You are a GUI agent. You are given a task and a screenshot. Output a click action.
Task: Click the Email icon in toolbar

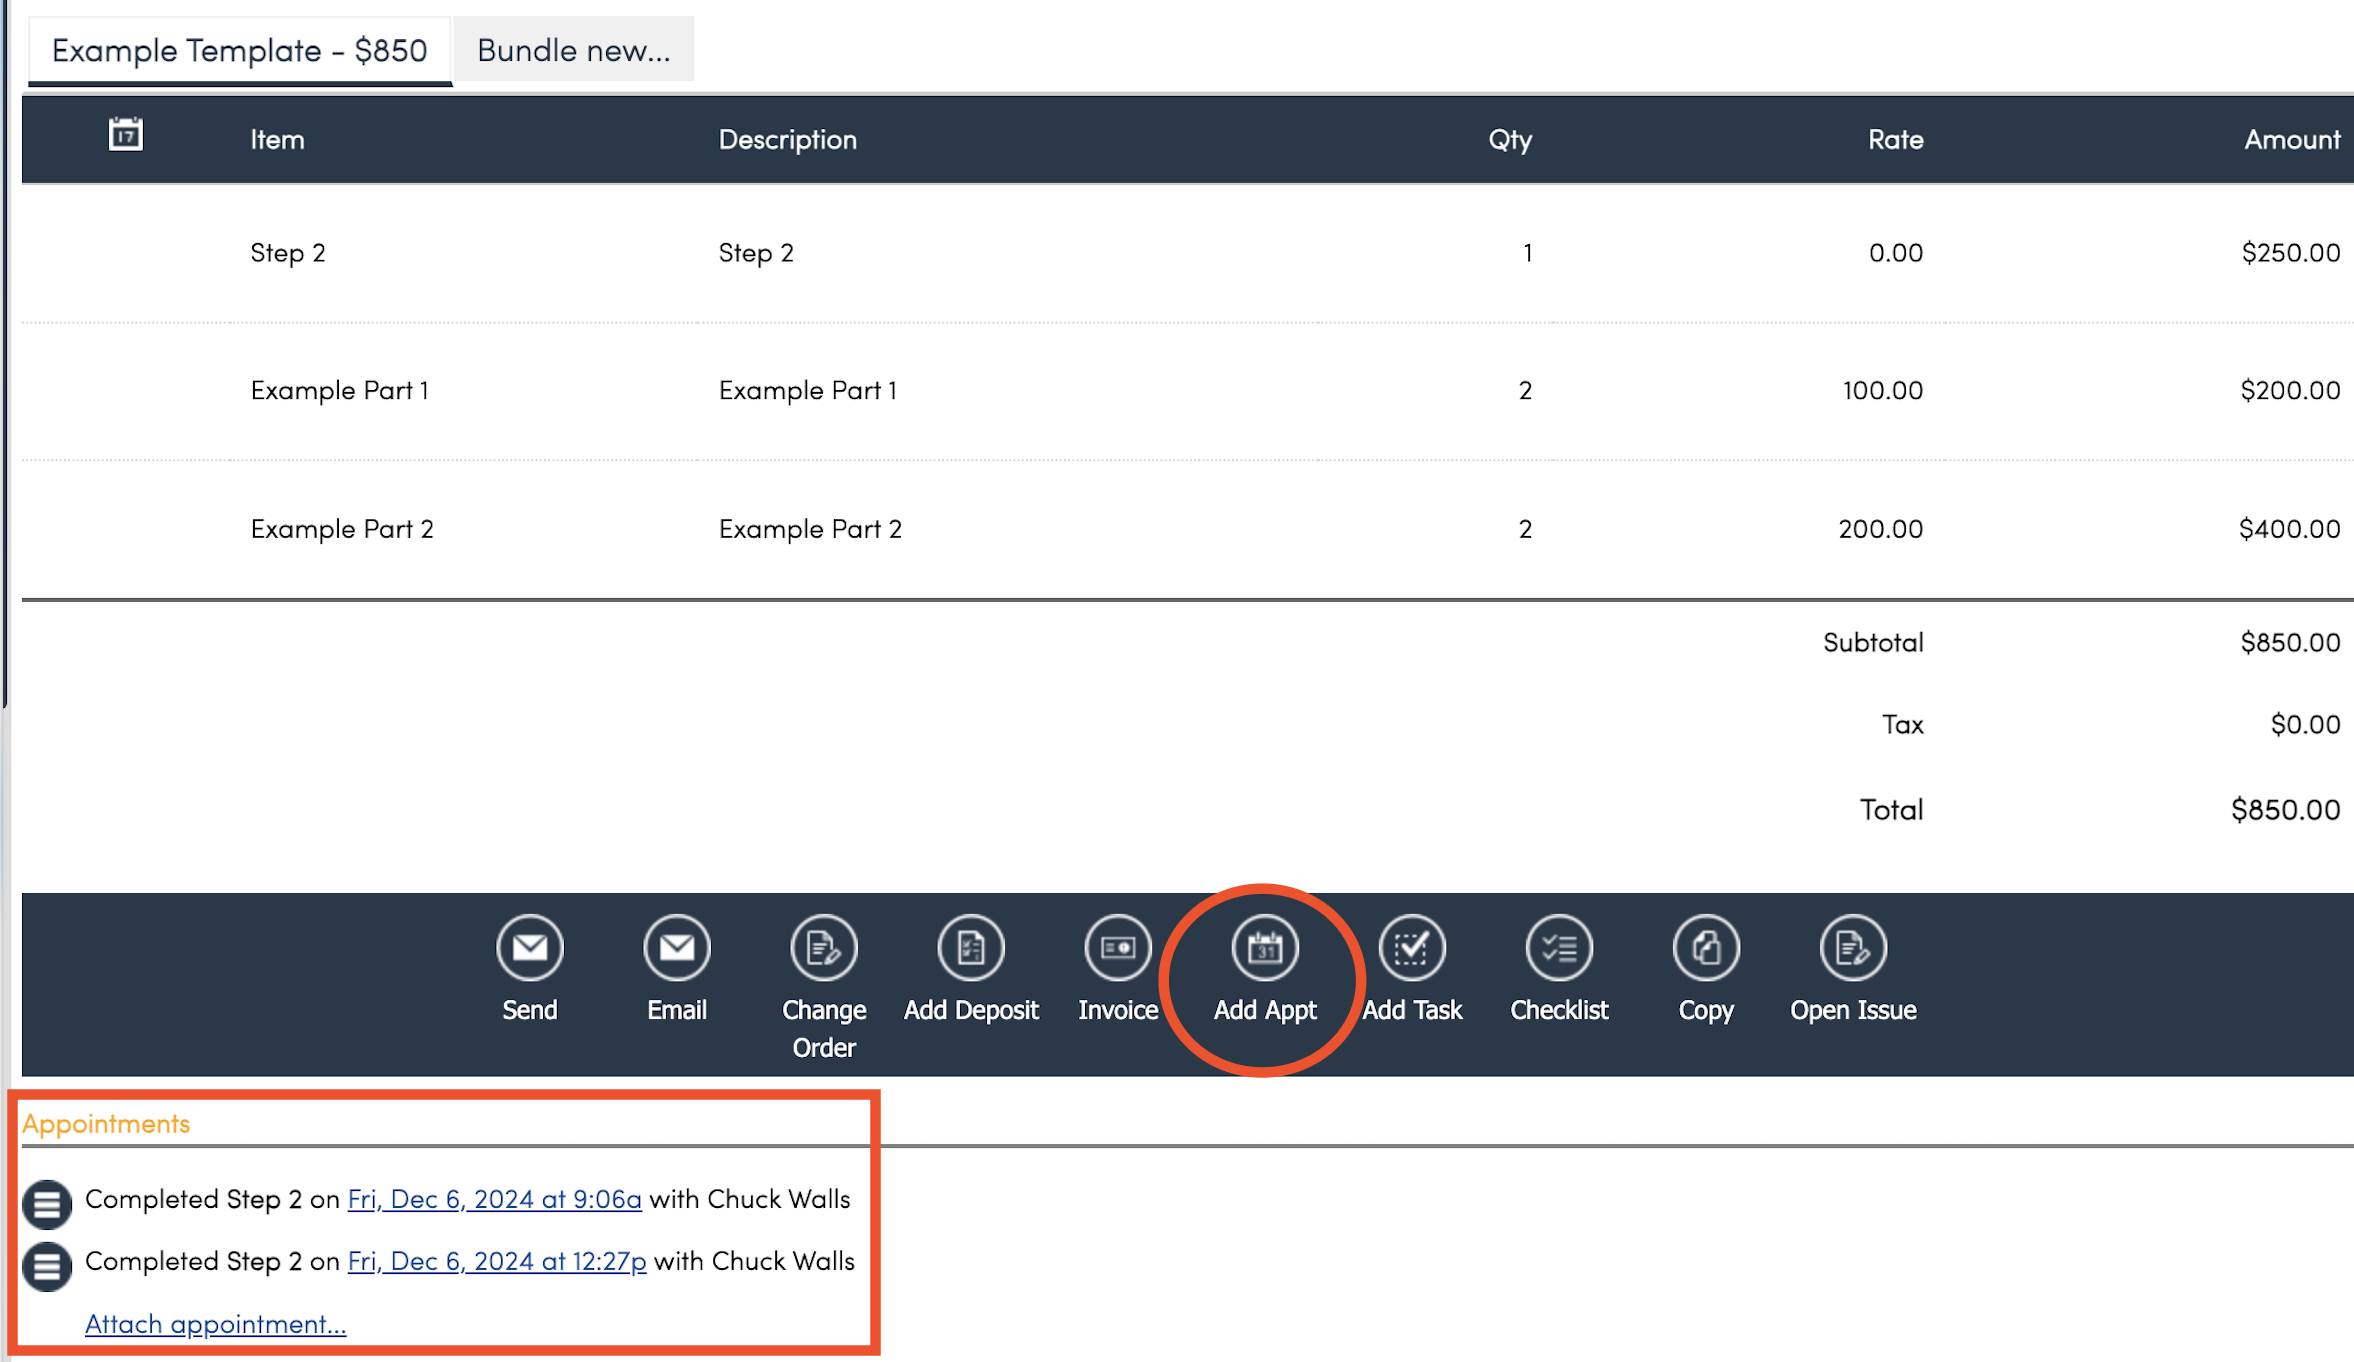(676, 947)
